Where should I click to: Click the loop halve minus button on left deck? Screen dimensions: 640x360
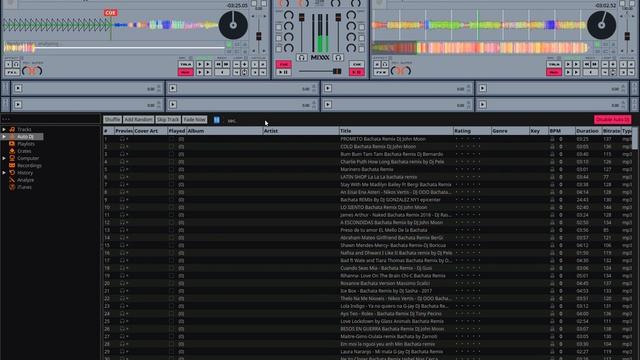[236, 64]
